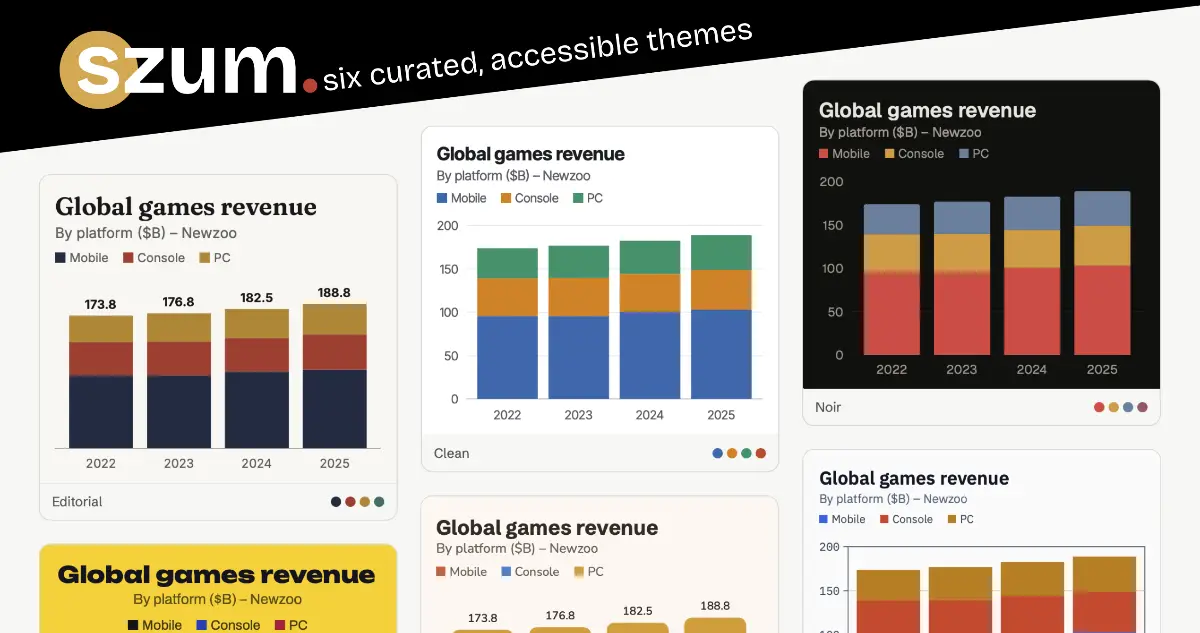
Task: Toggle PC legend in bottom-right chart
Action: point(960,519)
